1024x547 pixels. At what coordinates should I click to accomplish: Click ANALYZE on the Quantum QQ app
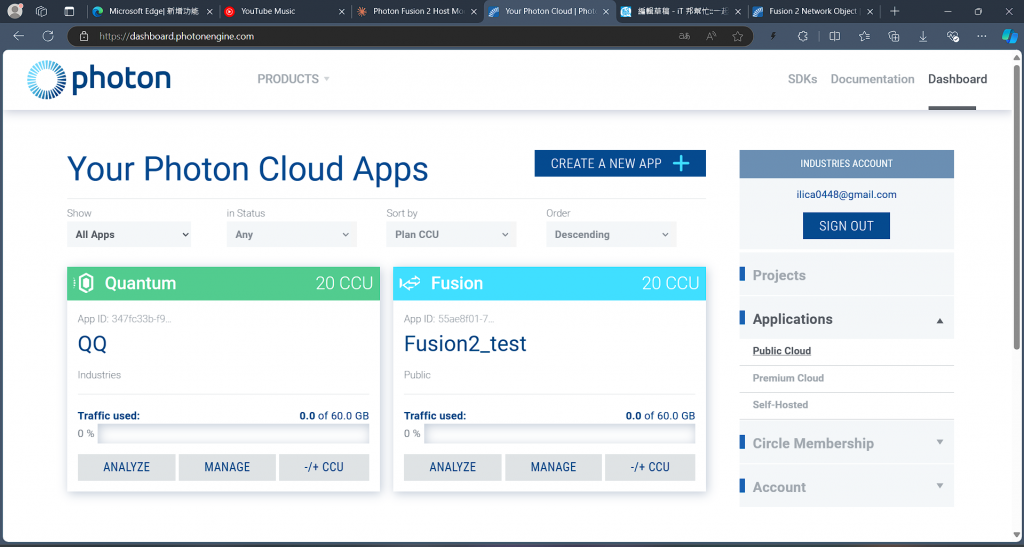click(x=127, y=467)
